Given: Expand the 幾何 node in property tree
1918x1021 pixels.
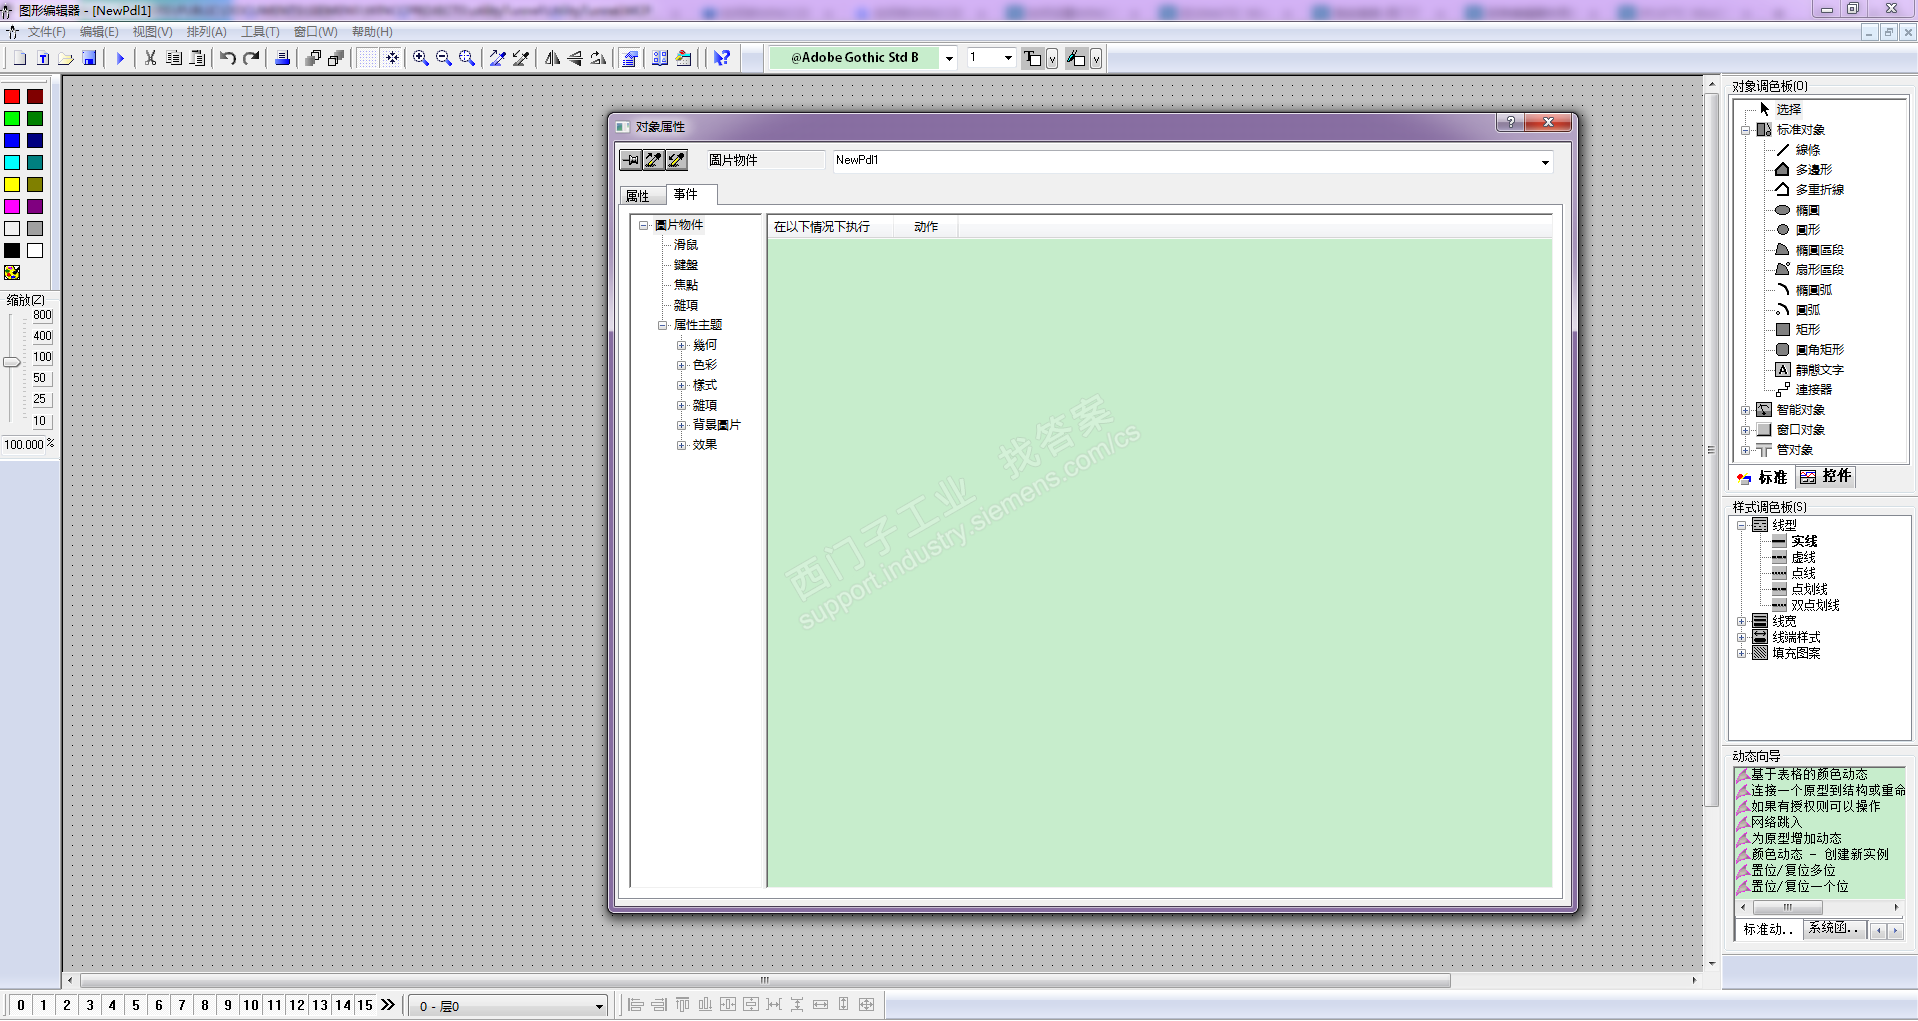Looking at the screenshot, I should 681,346.
